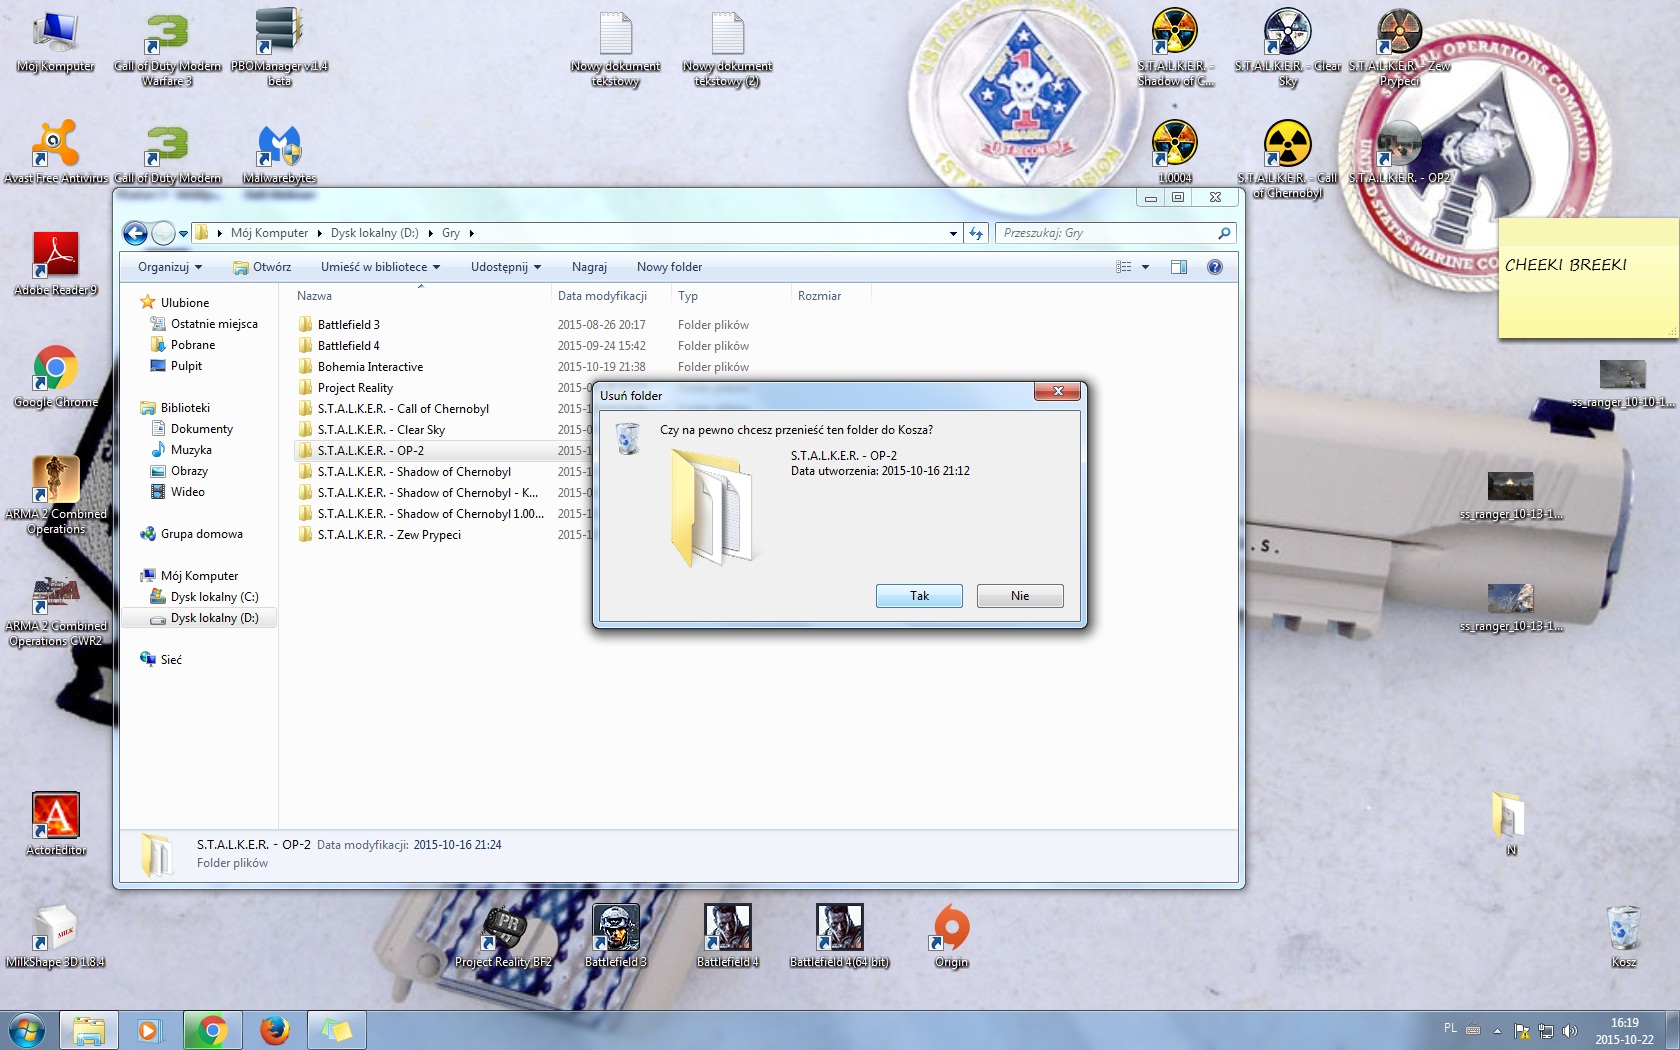
Task: Show hidden system tray icons arrow
Action: 1497,1030
